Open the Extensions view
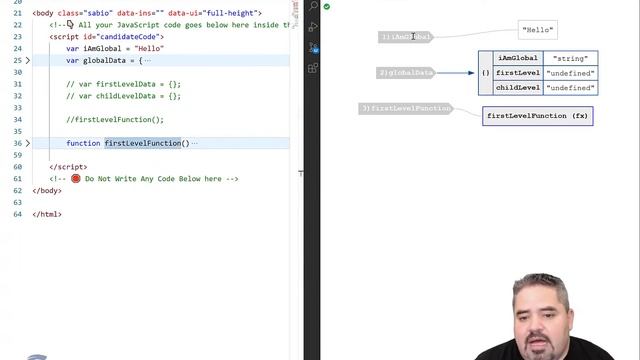 (313, 68)
